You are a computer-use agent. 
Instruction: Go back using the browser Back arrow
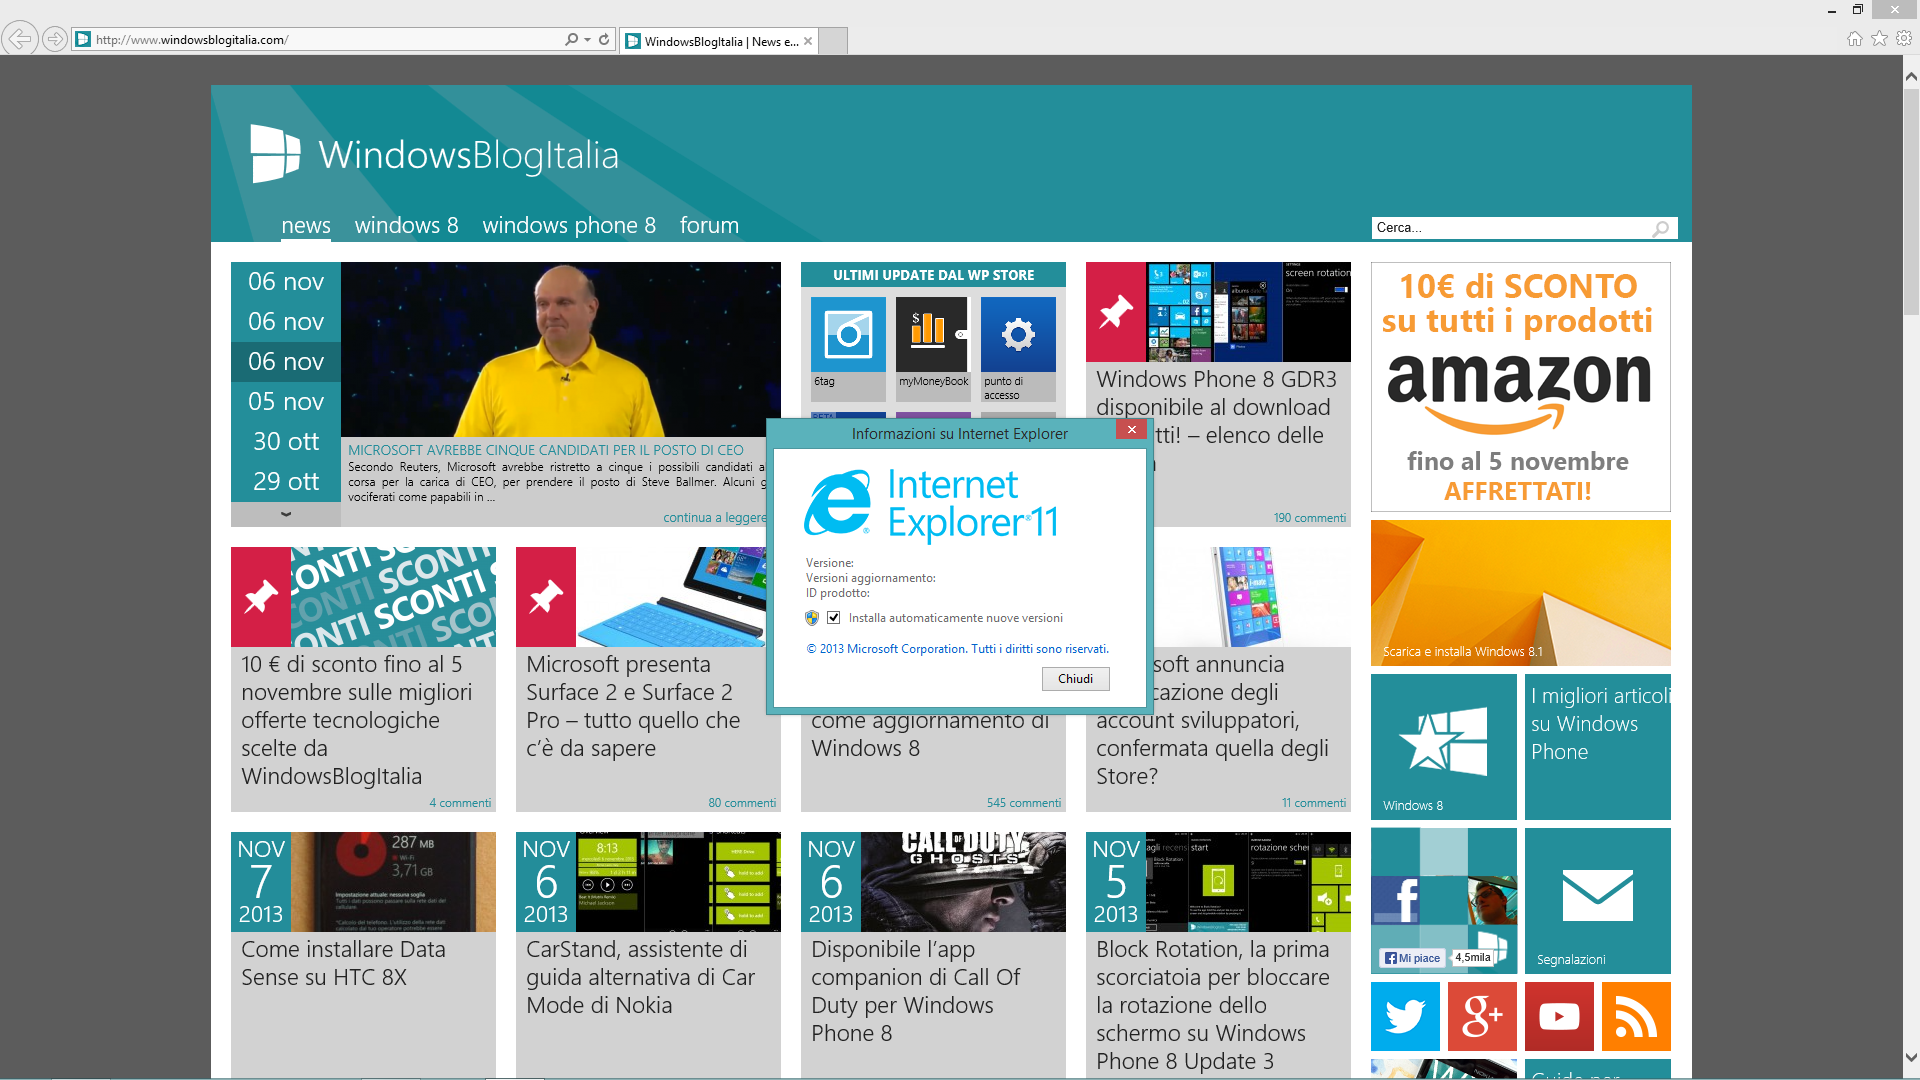20,39
